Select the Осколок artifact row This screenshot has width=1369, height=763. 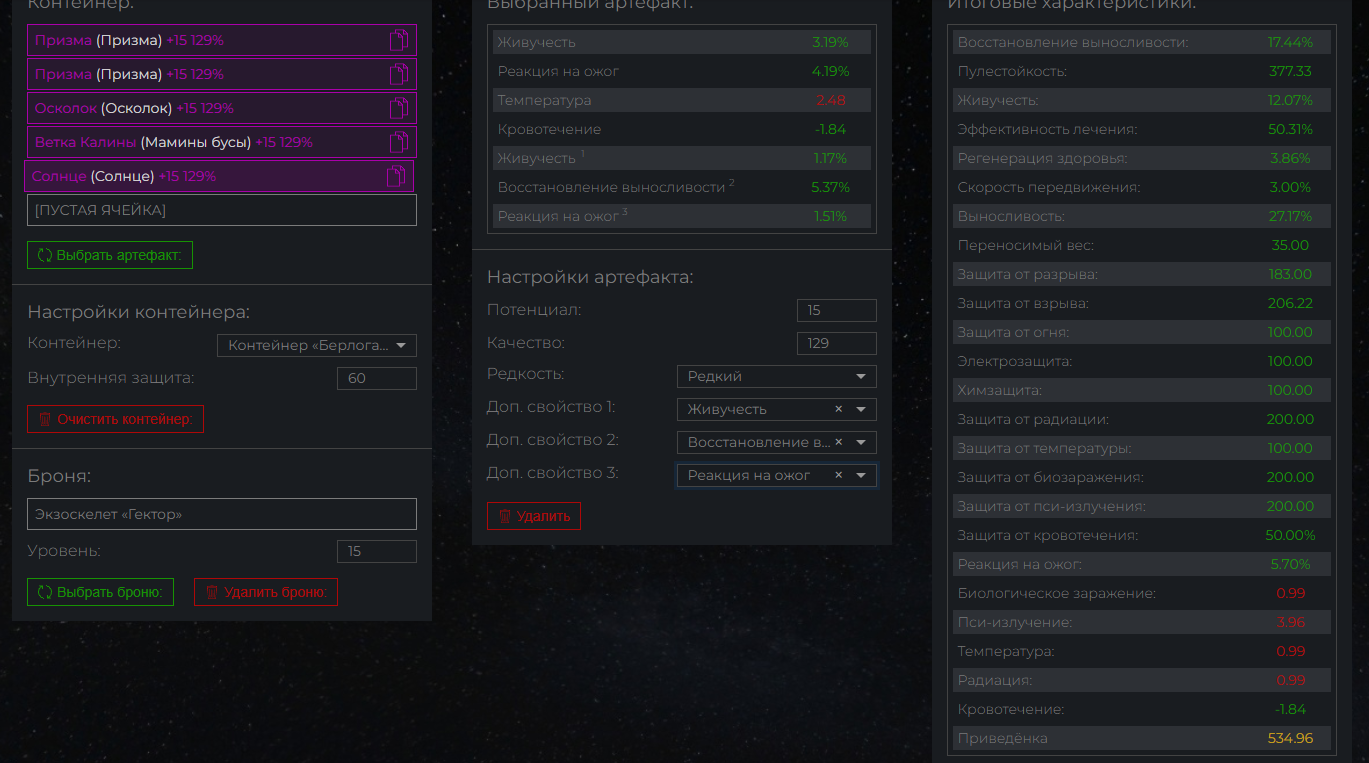pos(222,108)
